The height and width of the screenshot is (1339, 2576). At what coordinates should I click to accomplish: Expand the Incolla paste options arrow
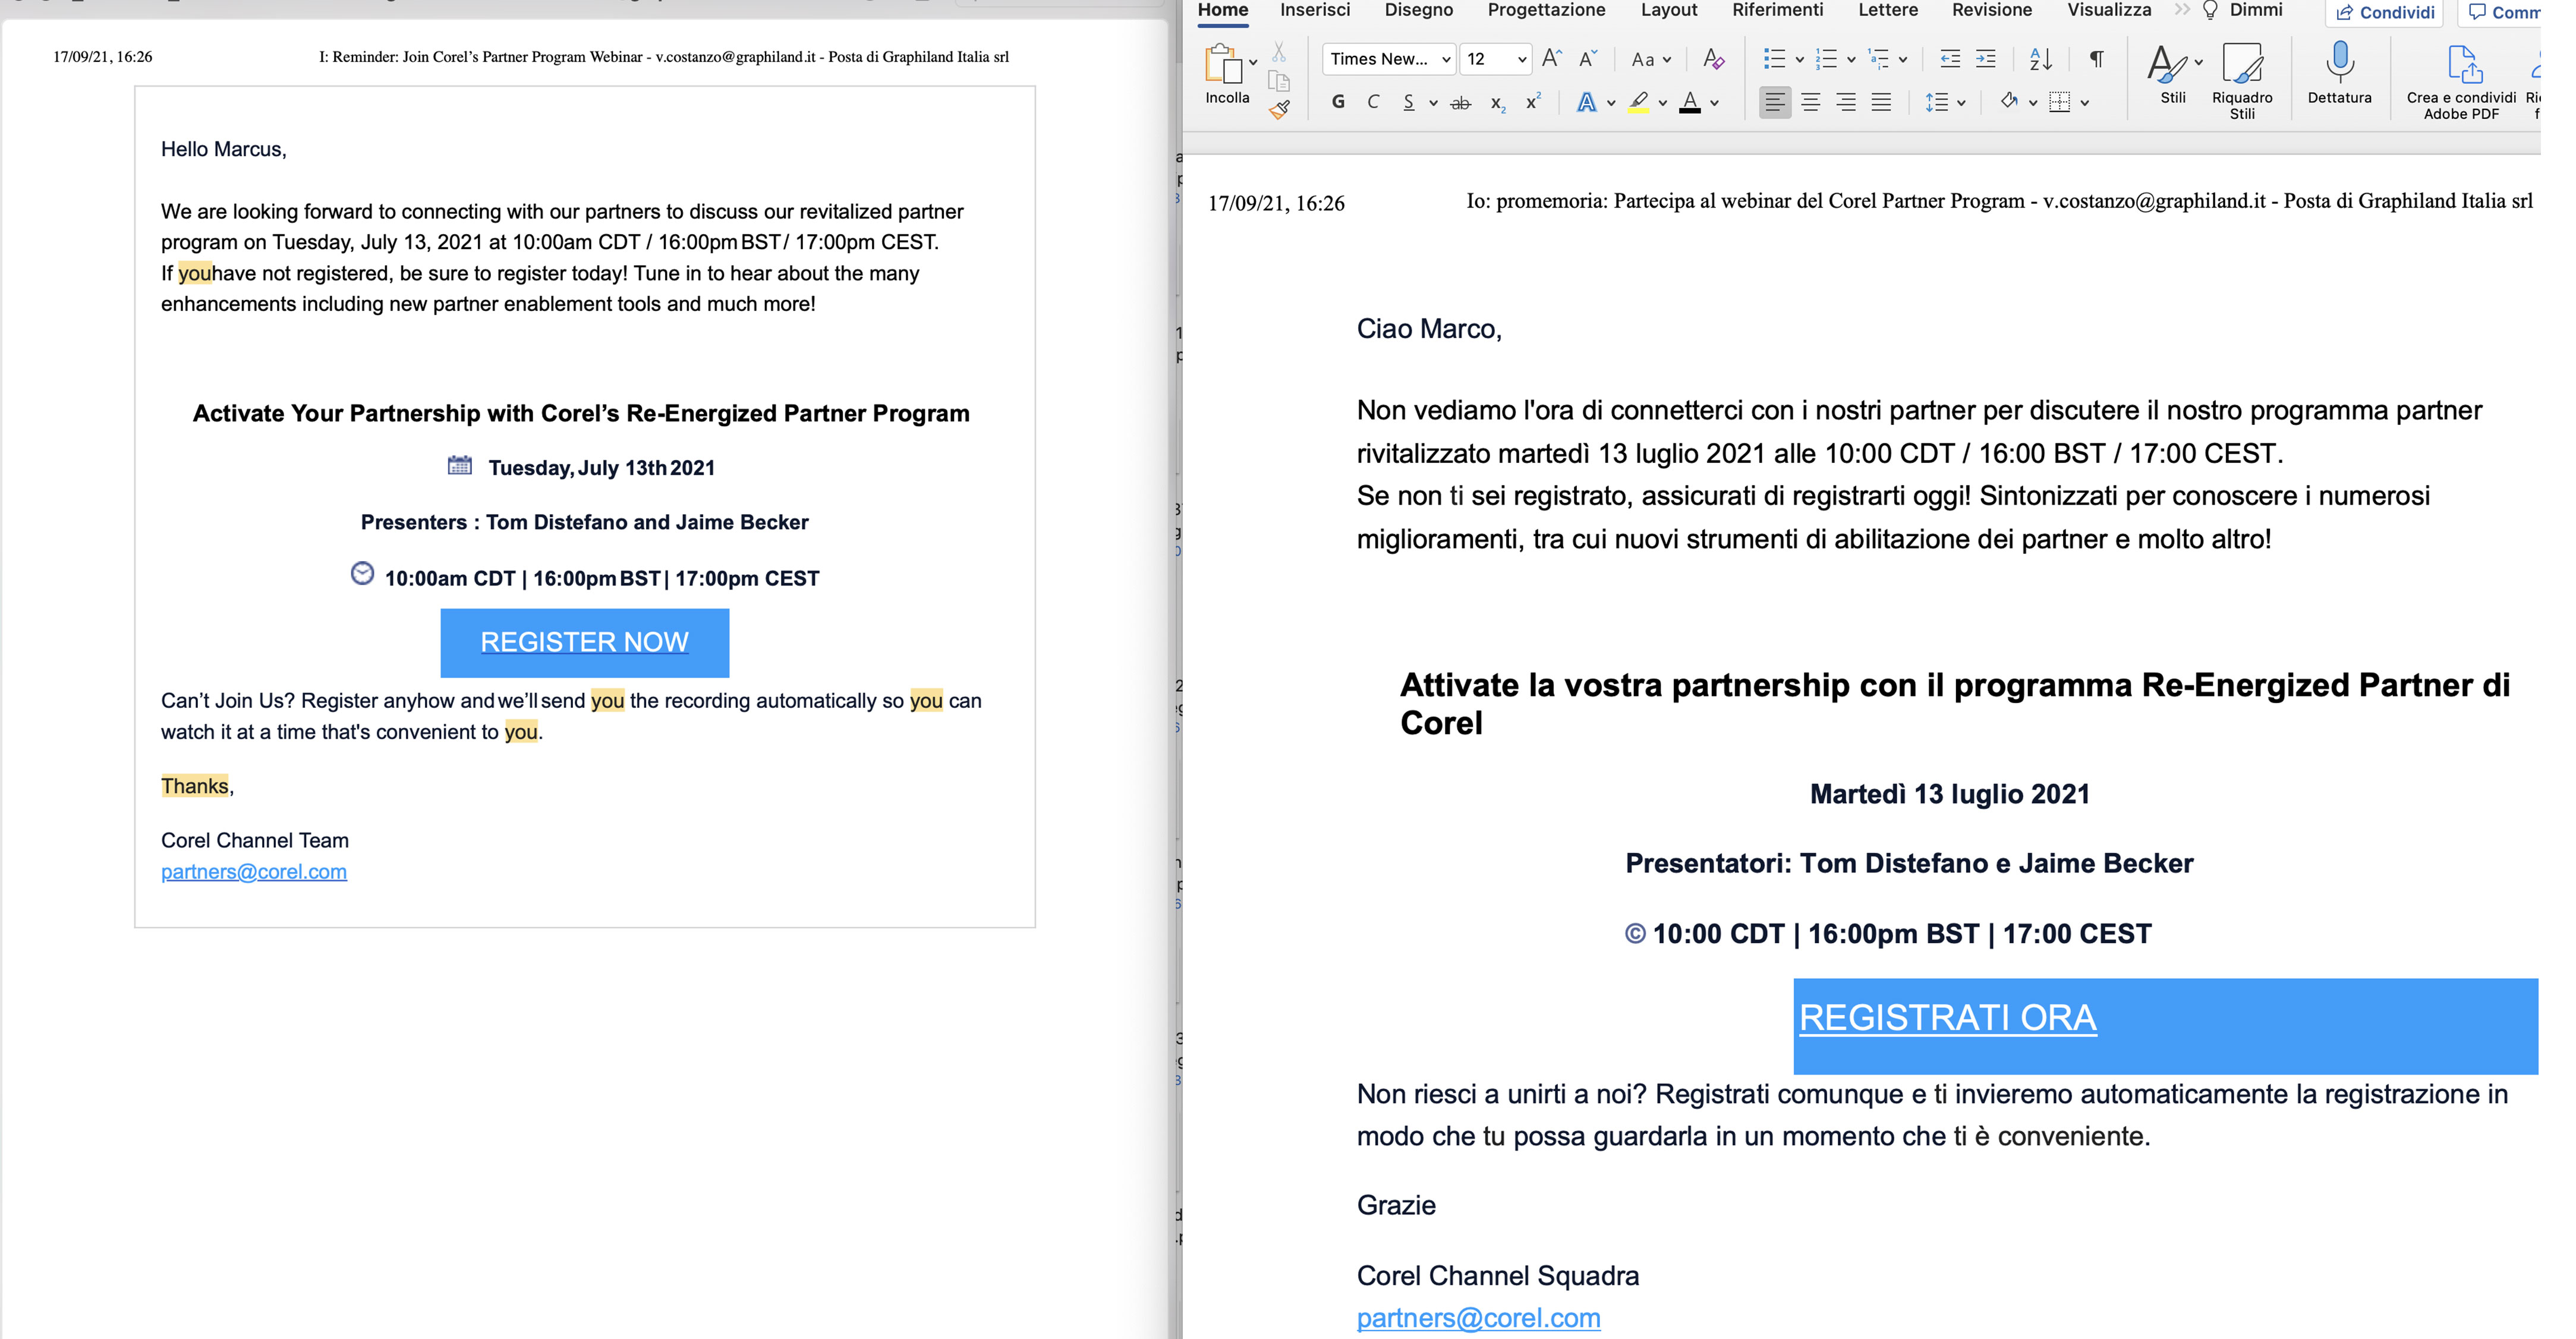(1253, 62)
